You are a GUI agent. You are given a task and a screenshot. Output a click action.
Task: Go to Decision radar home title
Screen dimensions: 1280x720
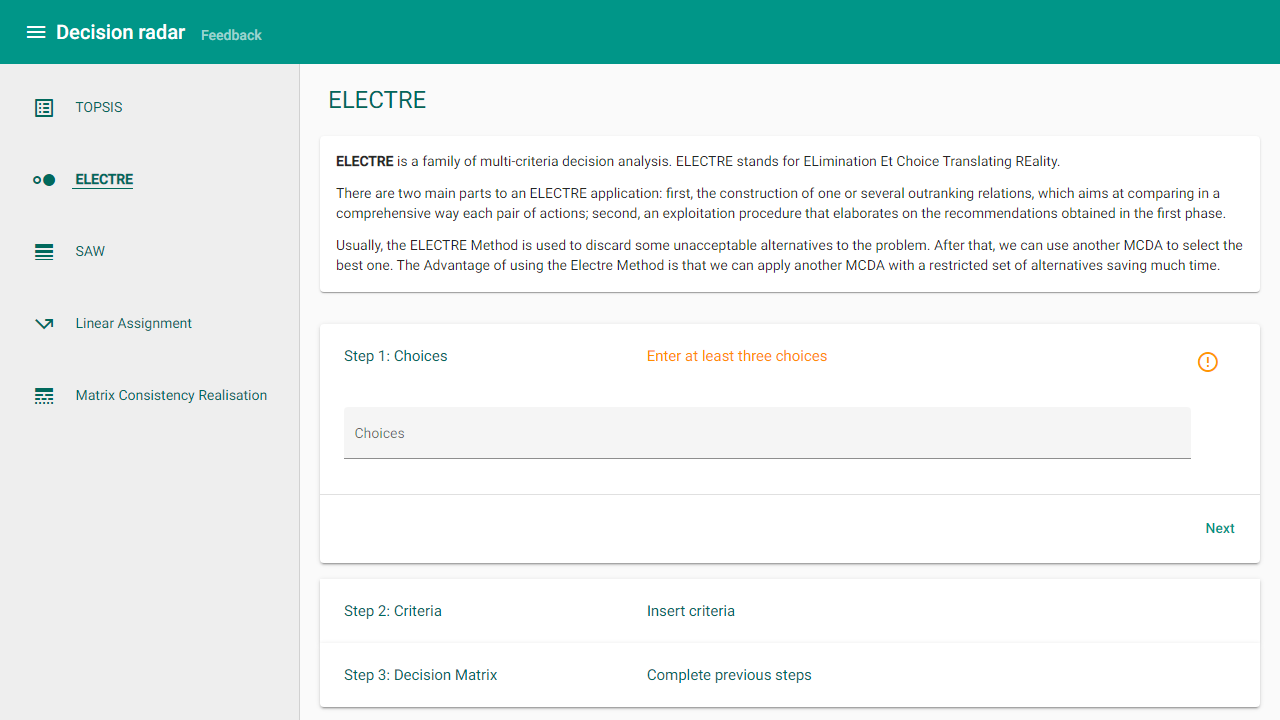[x=120, y=32]
